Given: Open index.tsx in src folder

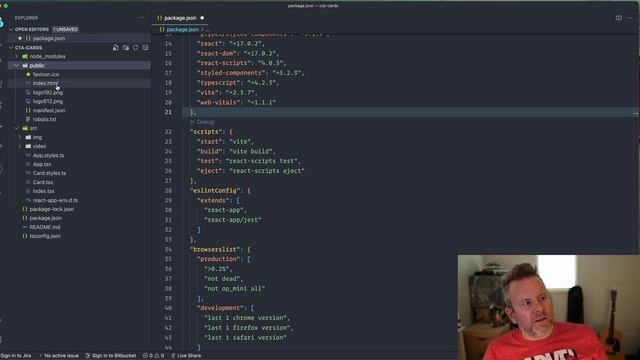Looking at the screenshot, I should pos(43,191).
